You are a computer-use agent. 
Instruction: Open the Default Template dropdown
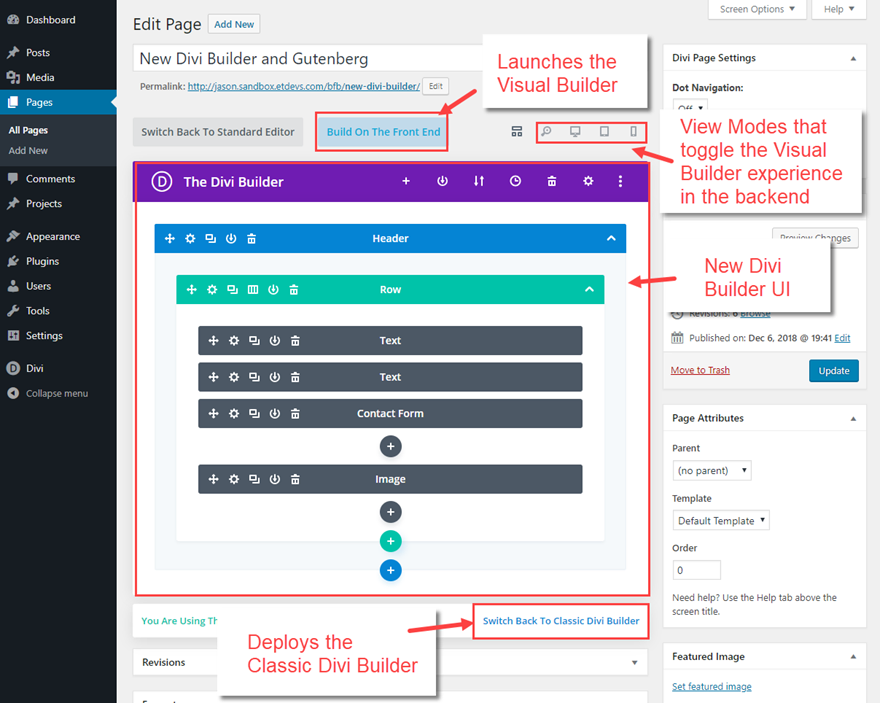pos(721,520)
